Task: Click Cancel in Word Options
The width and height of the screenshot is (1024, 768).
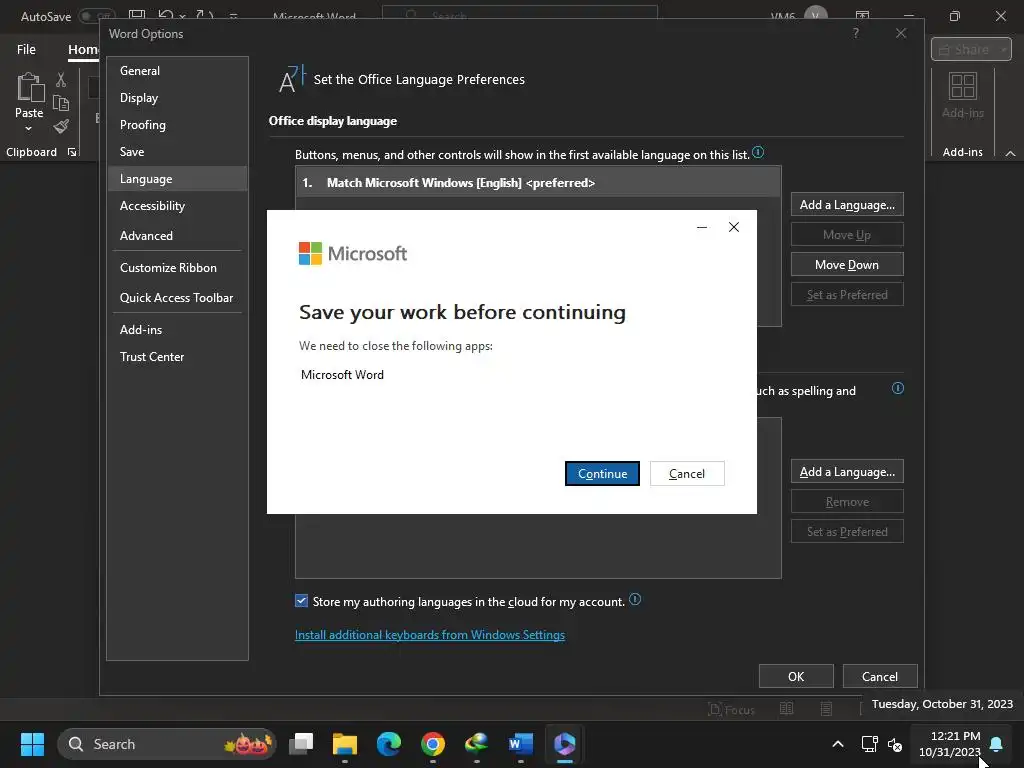Action: [x=880, y=677]
